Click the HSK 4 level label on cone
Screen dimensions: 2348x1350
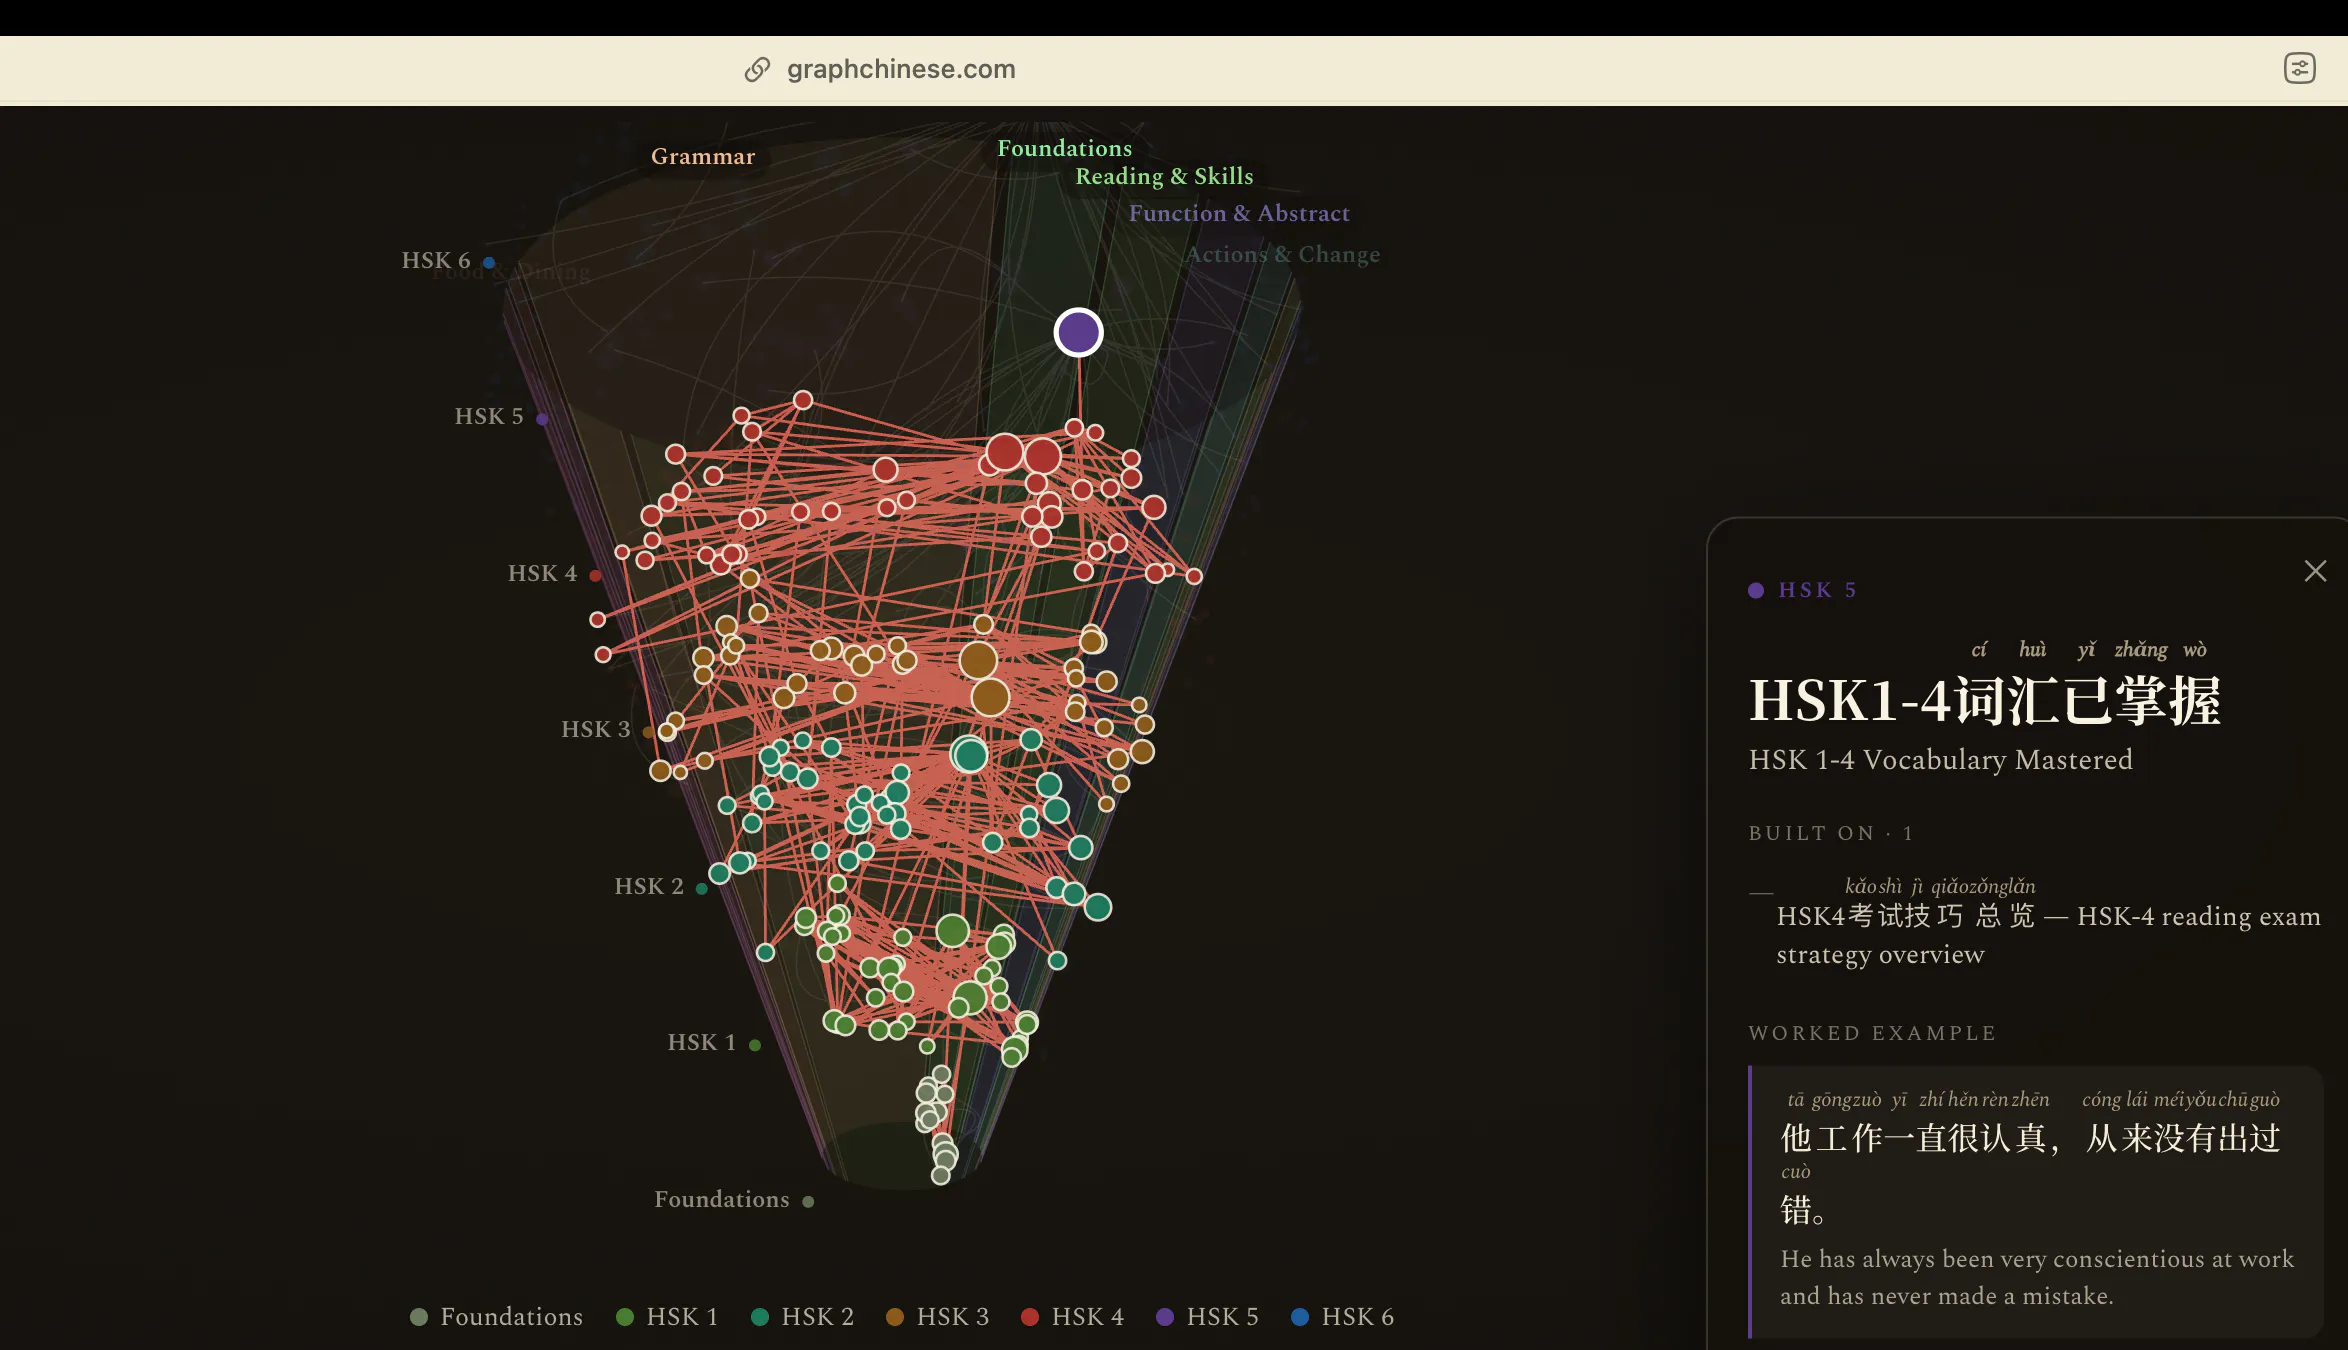coord(542,573)
